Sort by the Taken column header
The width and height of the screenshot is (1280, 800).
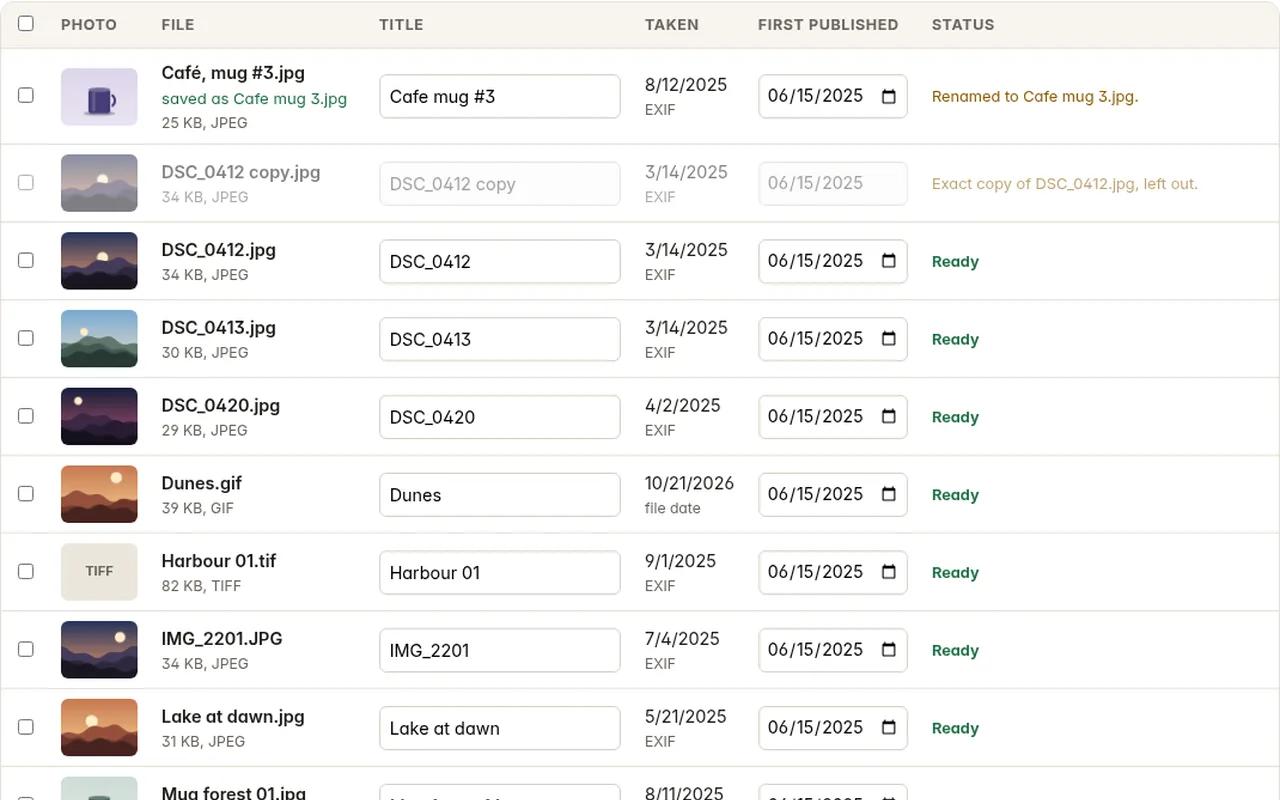click(x=672, y=24)
